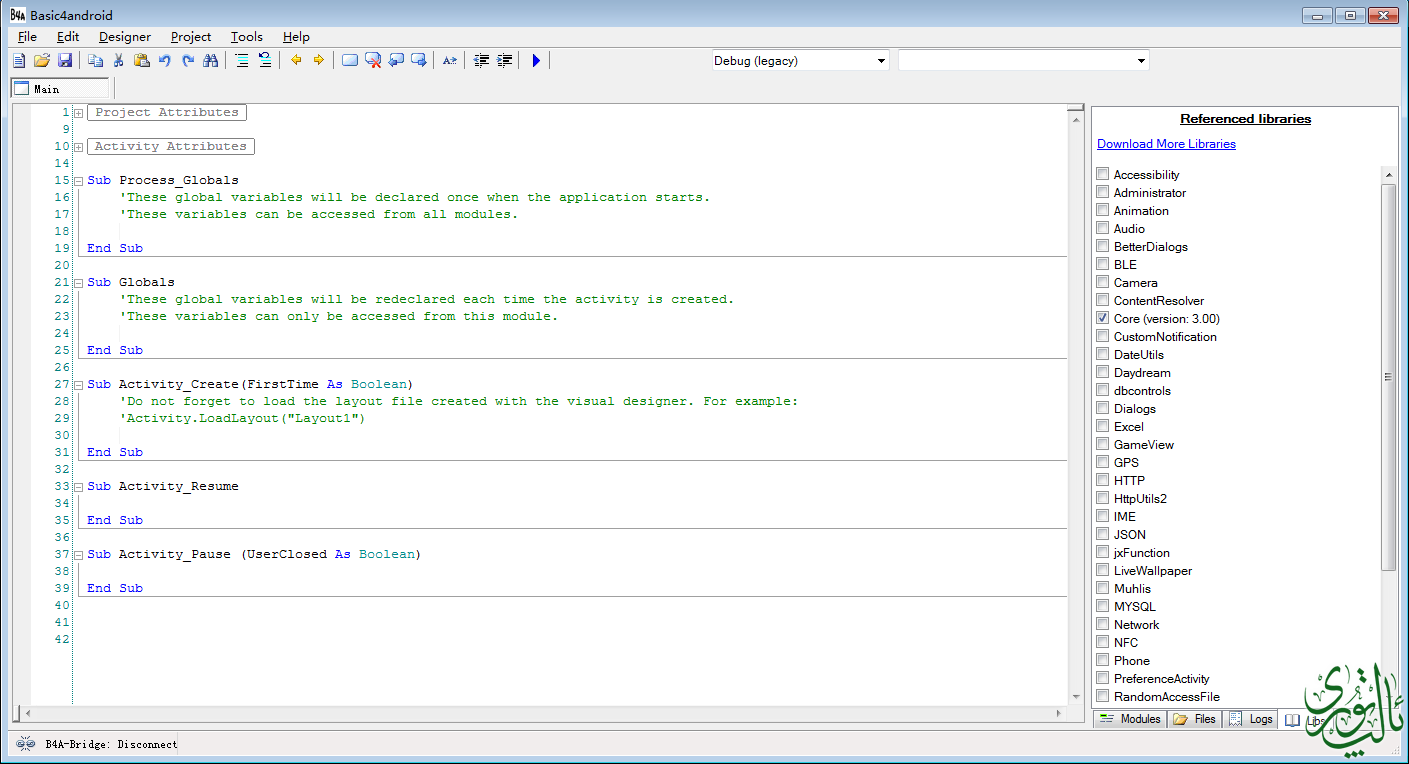This screenshot has width=1409, height=764.
Task: Expand the Activity Attributes region
Action: coord(79,147)
